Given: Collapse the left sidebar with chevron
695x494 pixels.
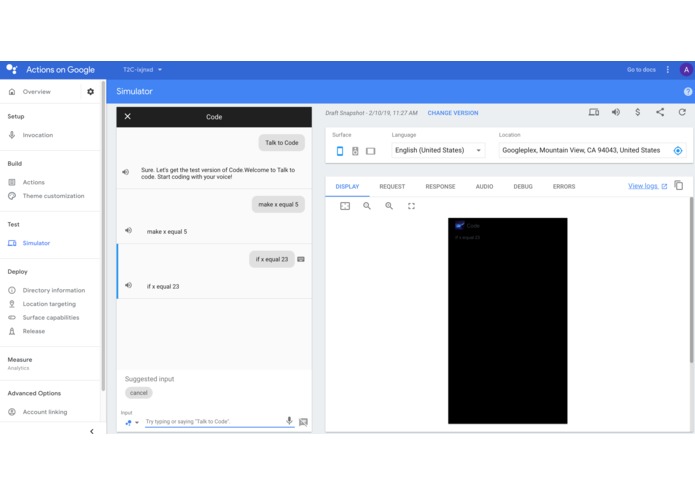Looking at the screenshot, I should click(92, 431).
